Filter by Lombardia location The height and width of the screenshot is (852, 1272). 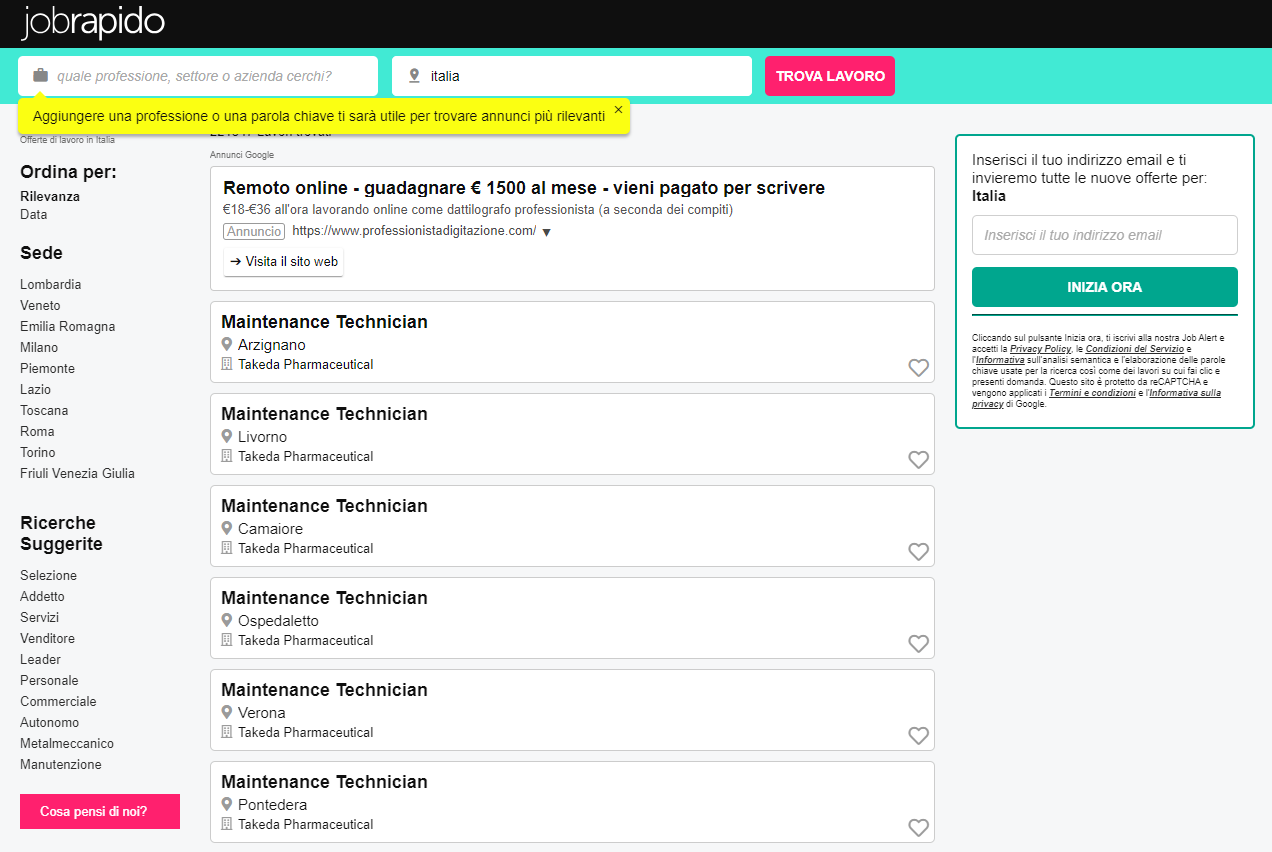click(51, 284)
